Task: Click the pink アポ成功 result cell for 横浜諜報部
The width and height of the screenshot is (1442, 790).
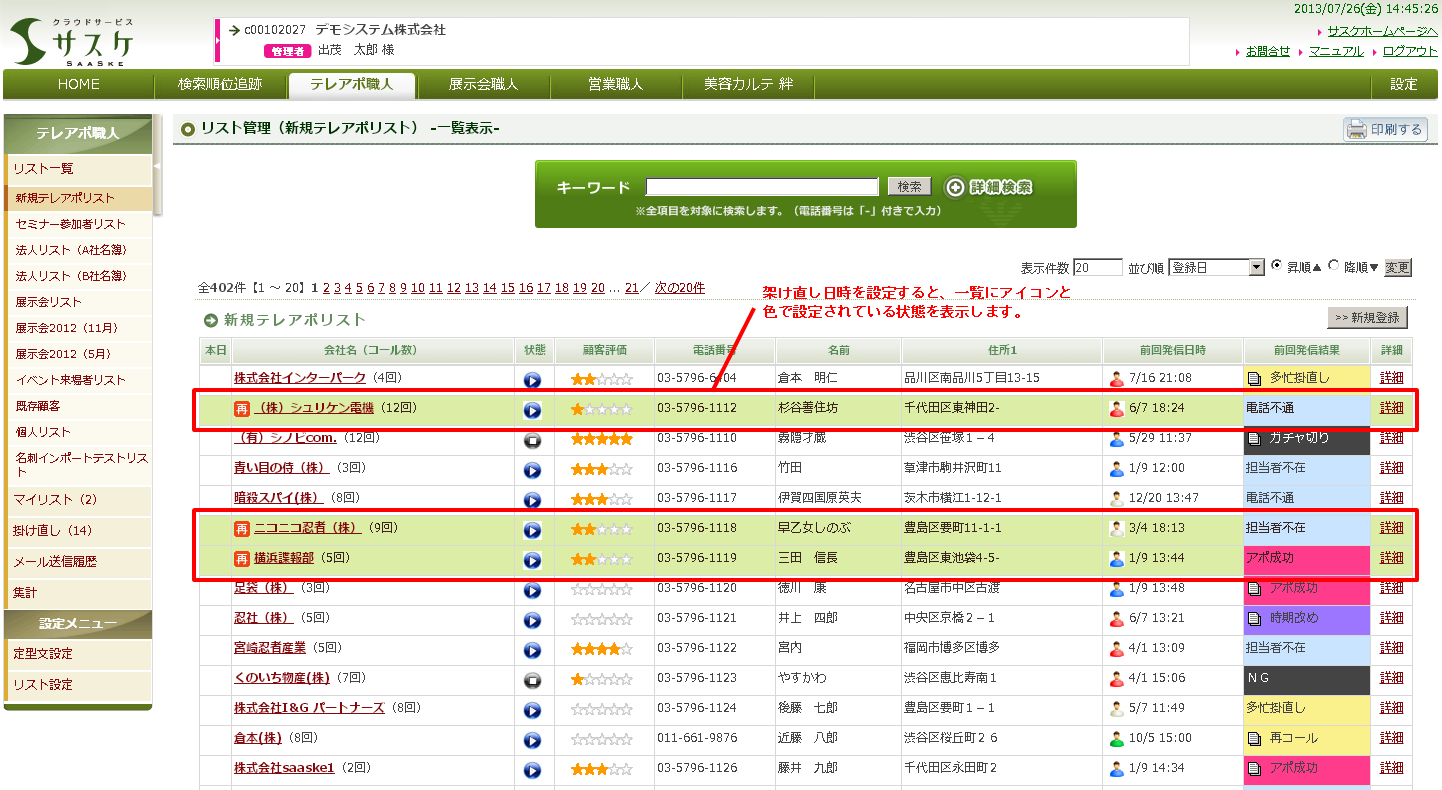Action: pos(1305,558)
